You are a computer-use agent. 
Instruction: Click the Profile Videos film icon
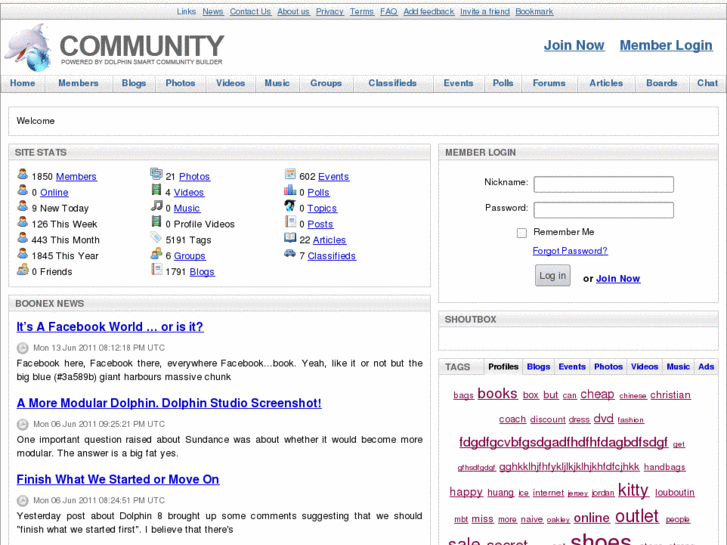[156, 222]
